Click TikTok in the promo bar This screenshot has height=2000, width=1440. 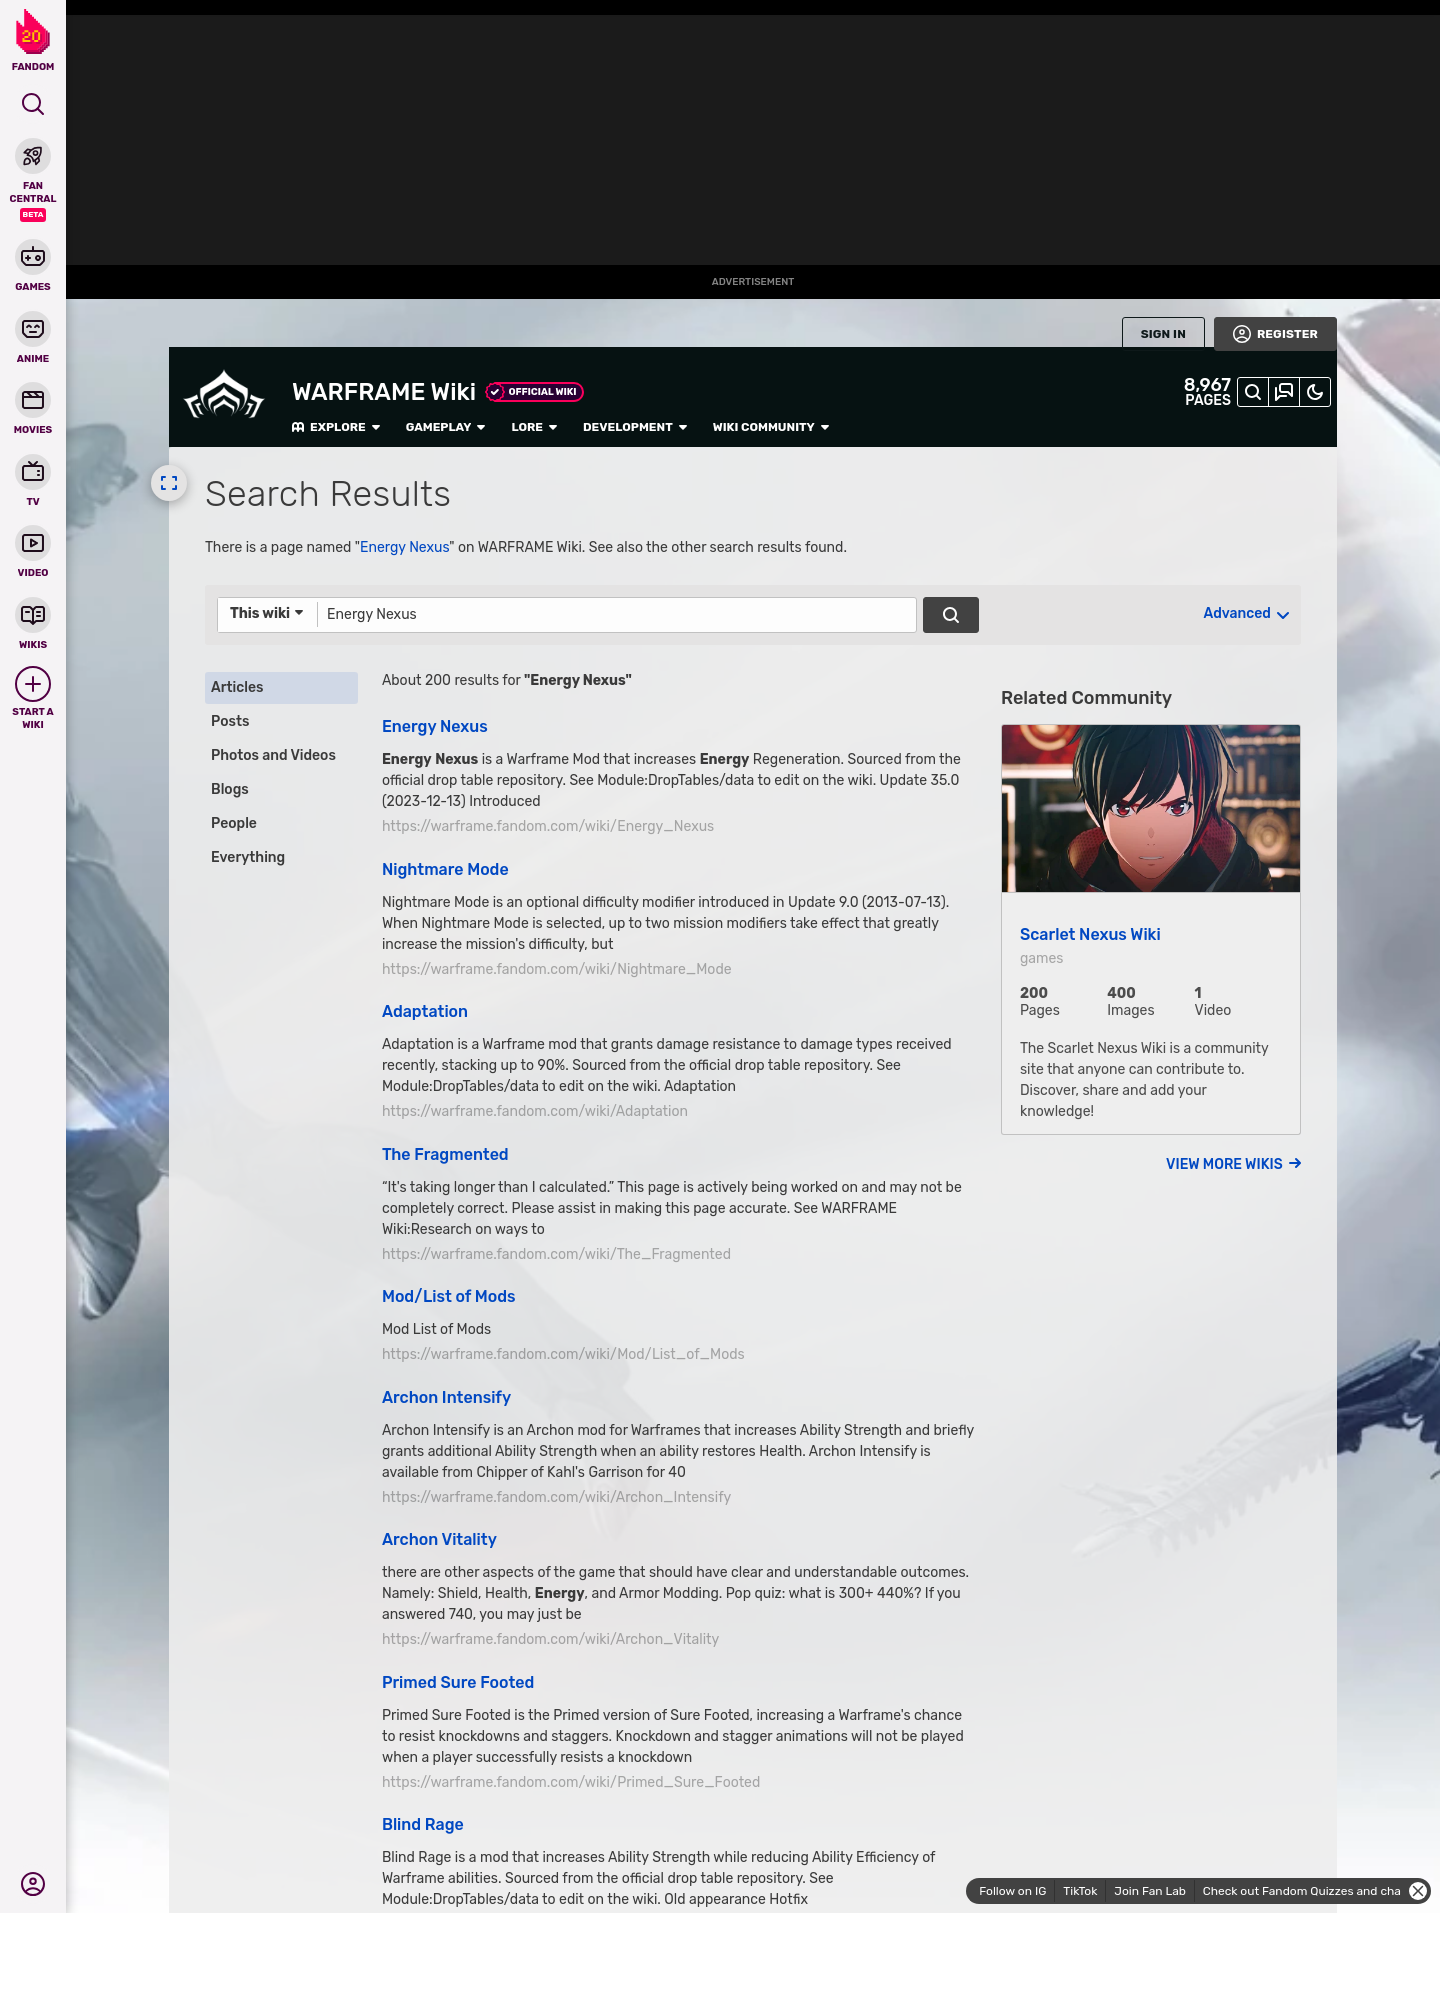pyautogui.click(x=1080, y=1891)
